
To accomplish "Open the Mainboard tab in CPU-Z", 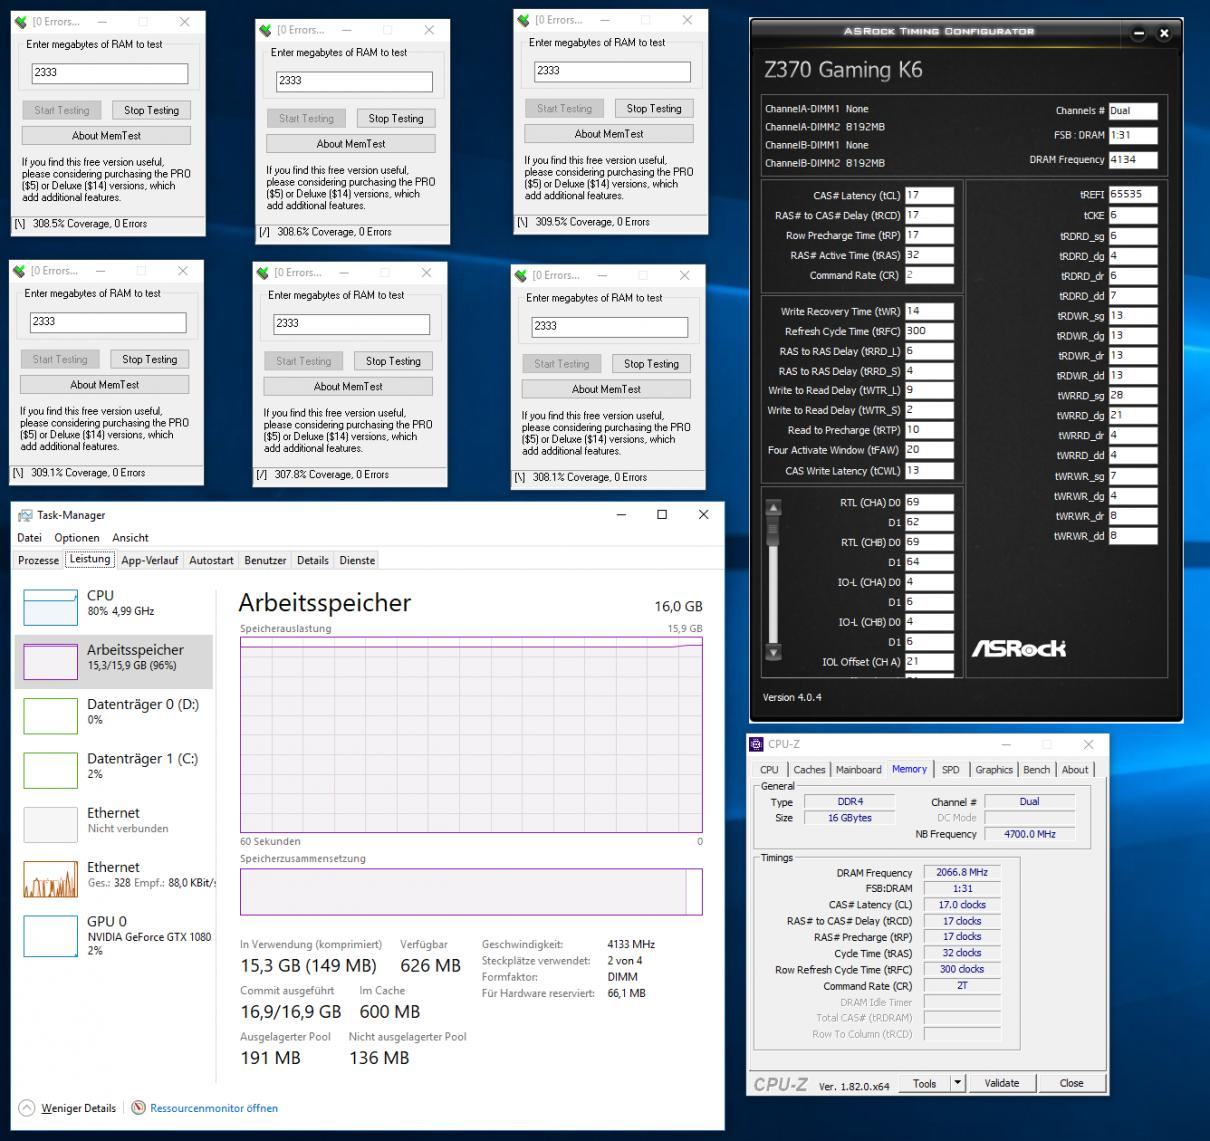I will [859, 769].
